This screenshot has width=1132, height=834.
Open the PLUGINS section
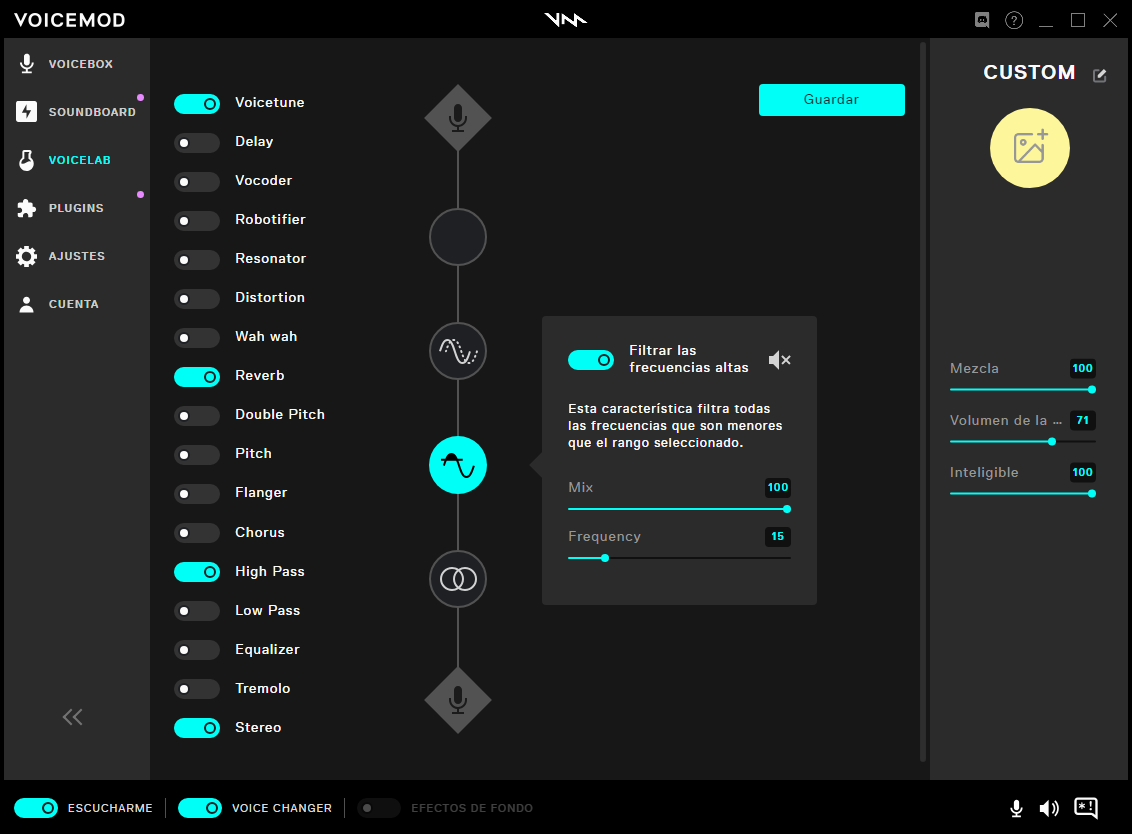(x=77, y=208)
